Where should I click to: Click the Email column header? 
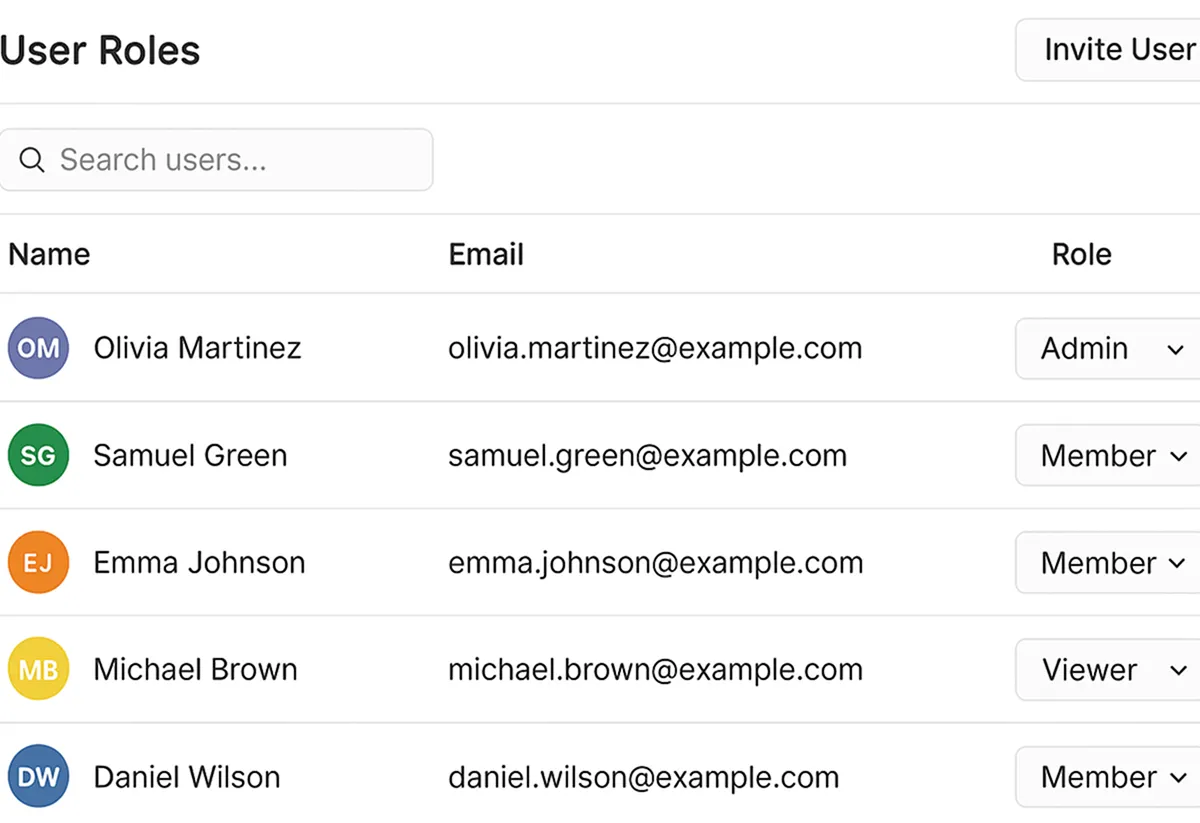486,254
